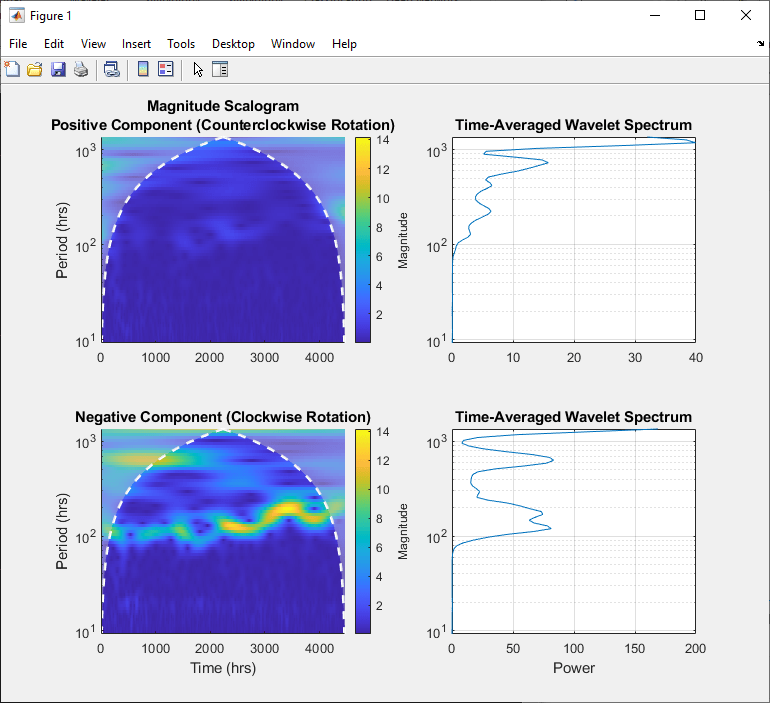The height and width of the screenshot is (703, 770).
Task: Enable the Edit Plot arrow tool
Action: [x=198, y=69]
